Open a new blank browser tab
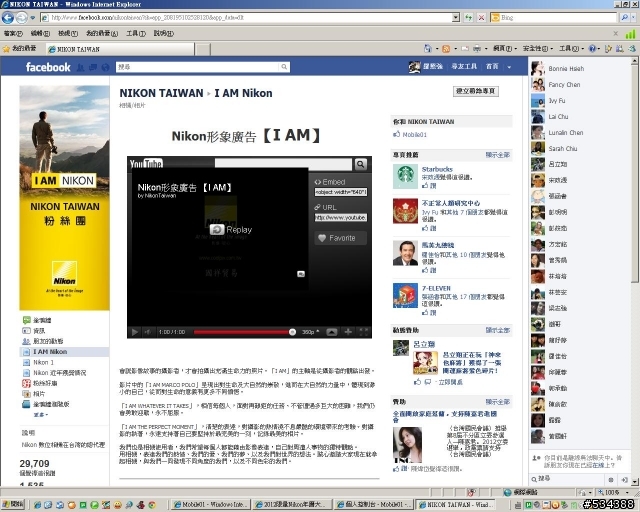 tap(203, 49)
